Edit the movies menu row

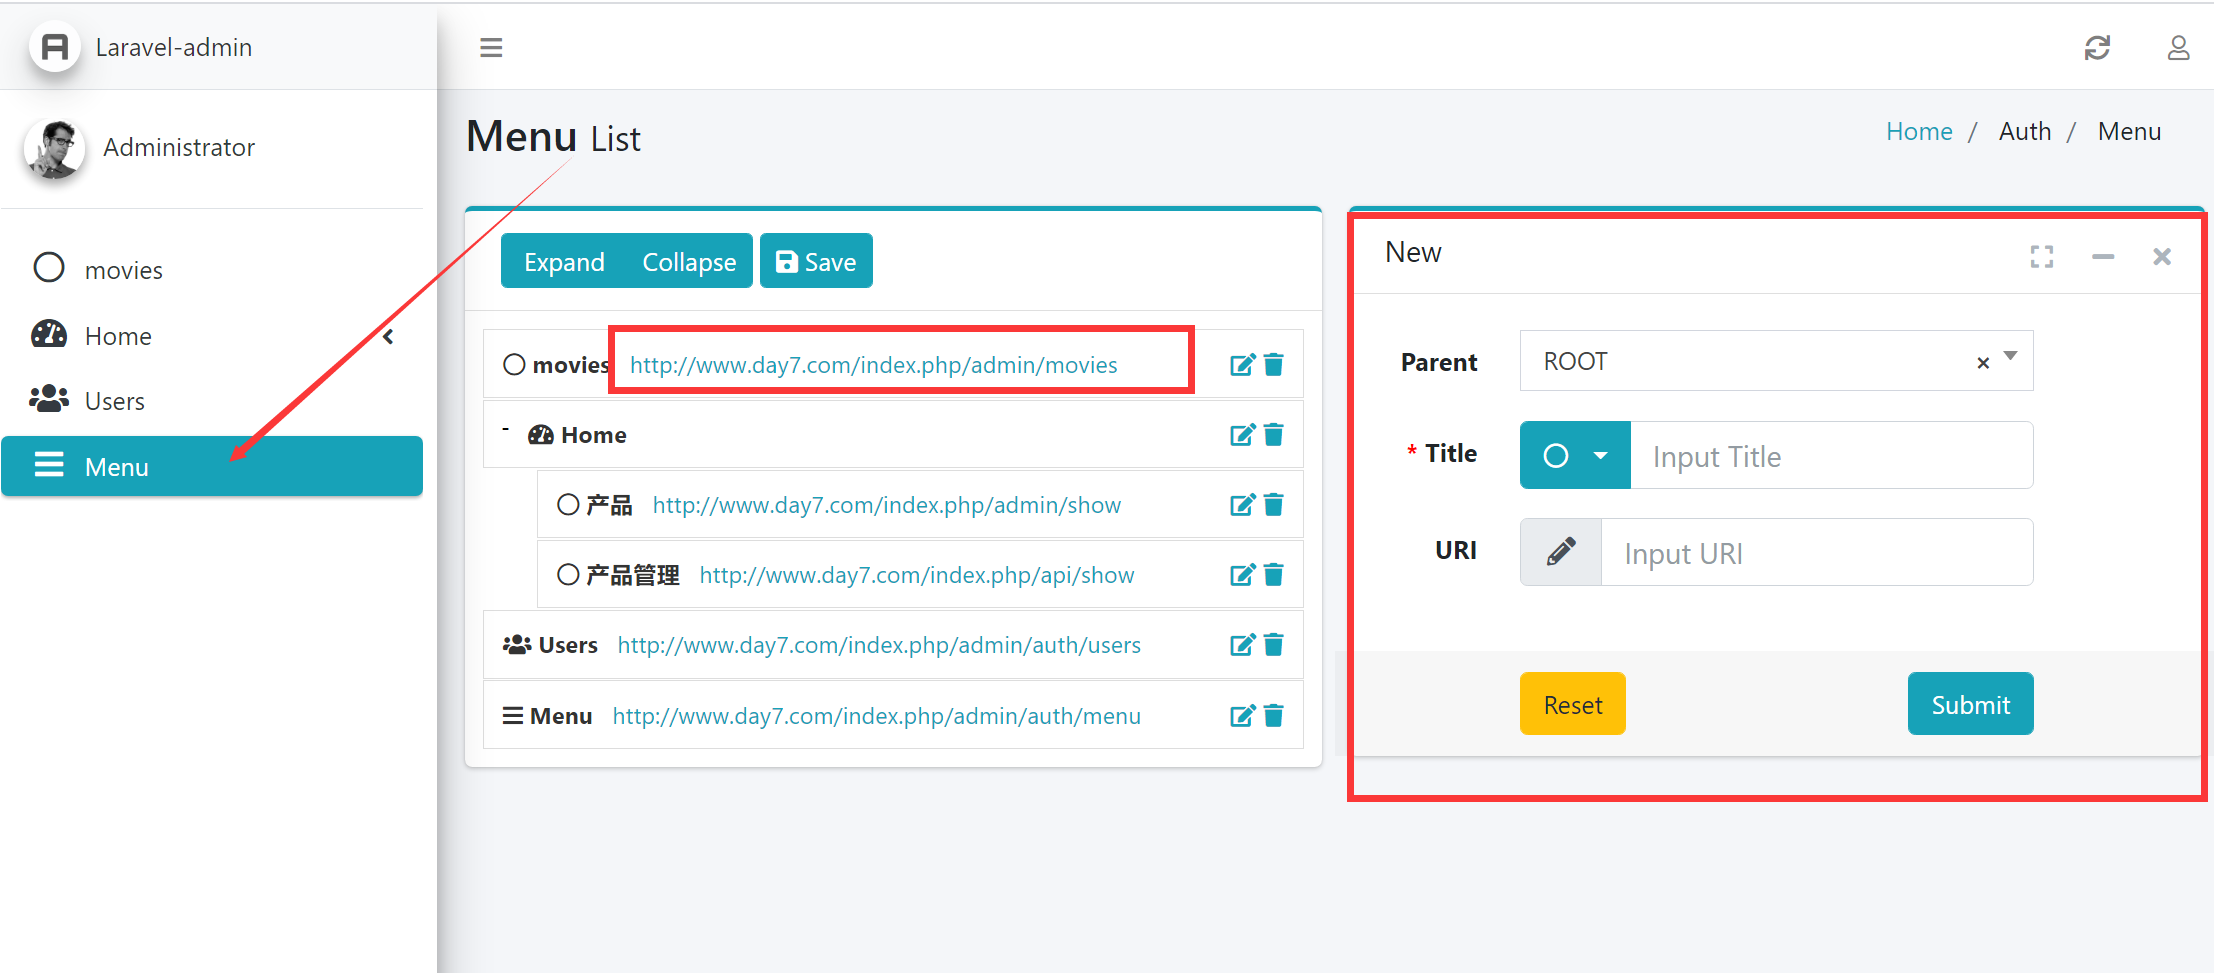point(1242,365)
